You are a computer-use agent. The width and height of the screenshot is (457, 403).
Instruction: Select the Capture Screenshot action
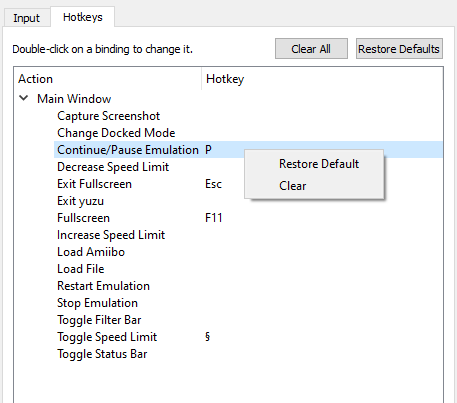click(108, 116)
